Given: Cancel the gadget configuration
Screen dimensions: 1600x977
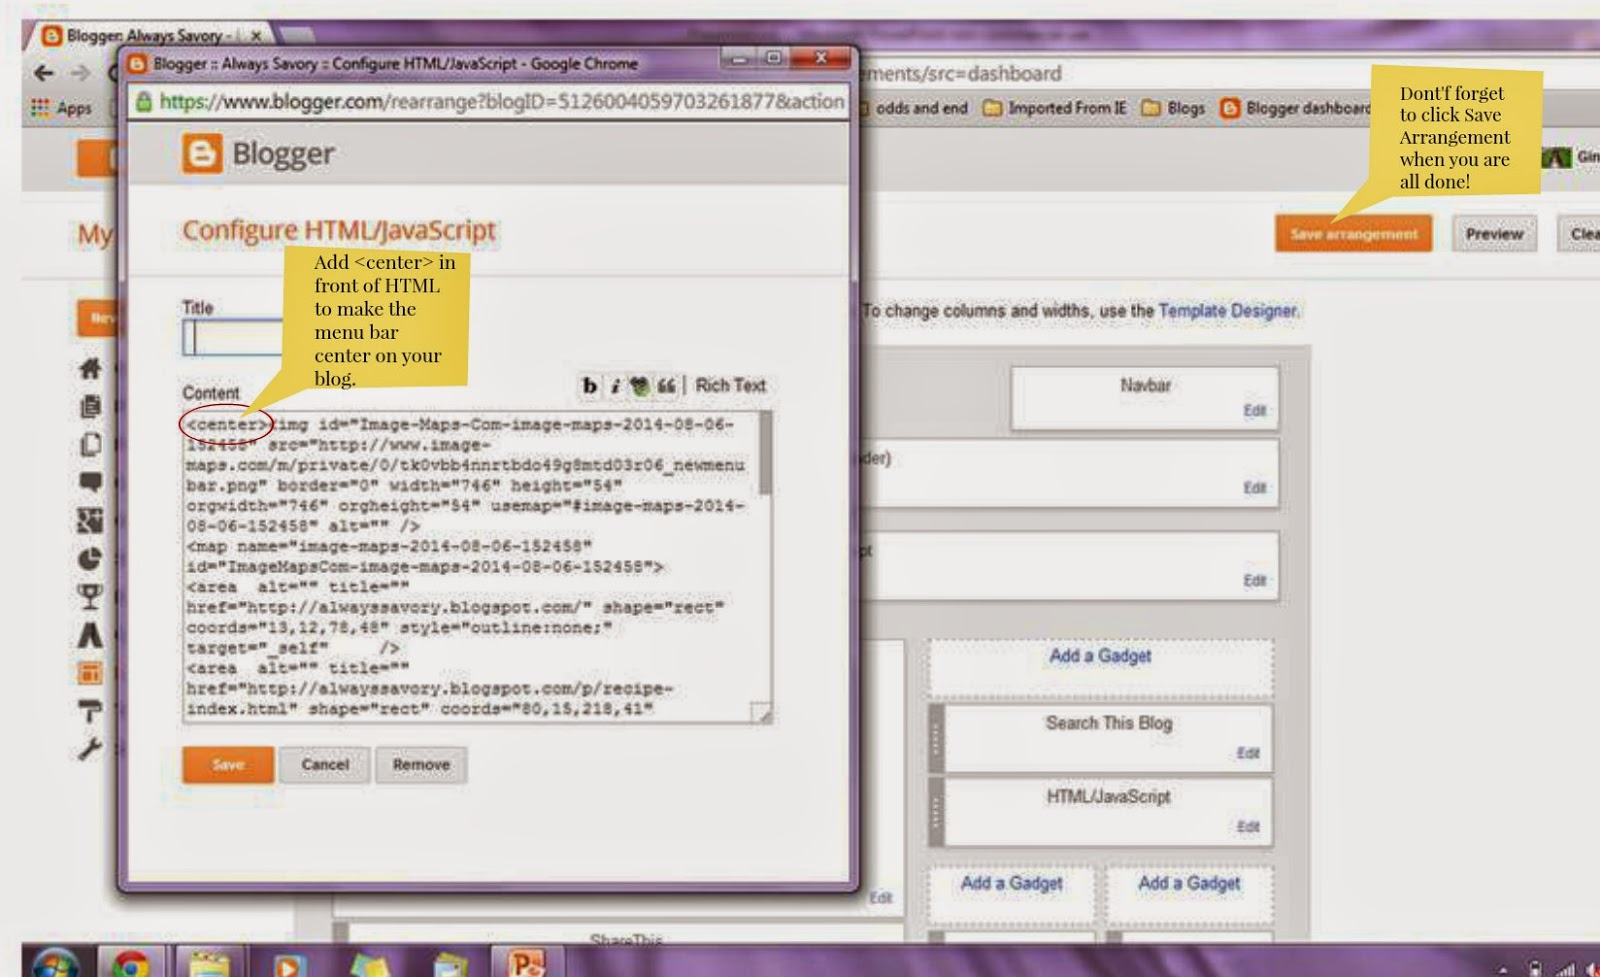Looking at the screenshot, I should 325,765.
